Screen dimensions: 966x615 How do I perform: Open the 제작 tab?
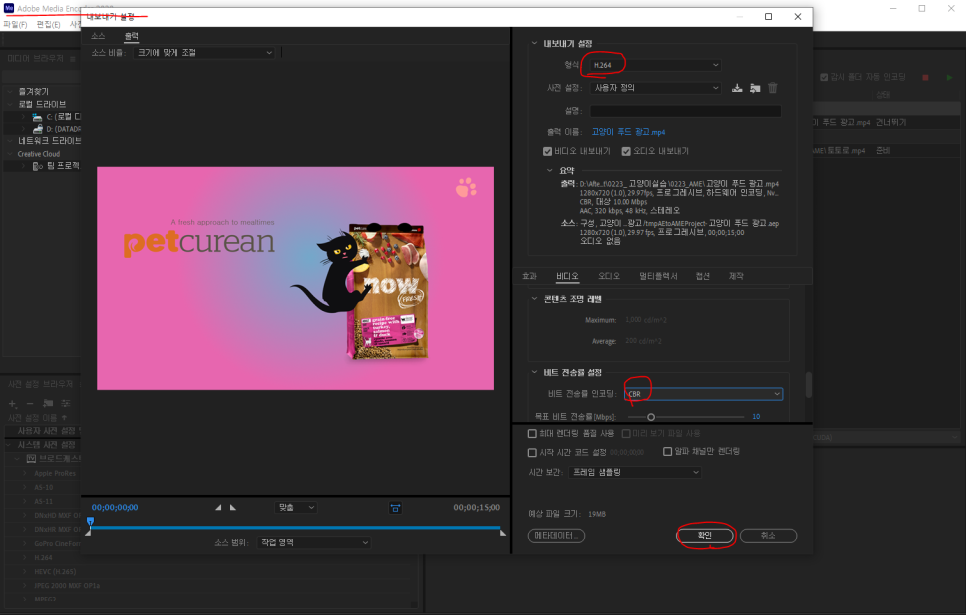pyautogui.click(x=736, y=276)
